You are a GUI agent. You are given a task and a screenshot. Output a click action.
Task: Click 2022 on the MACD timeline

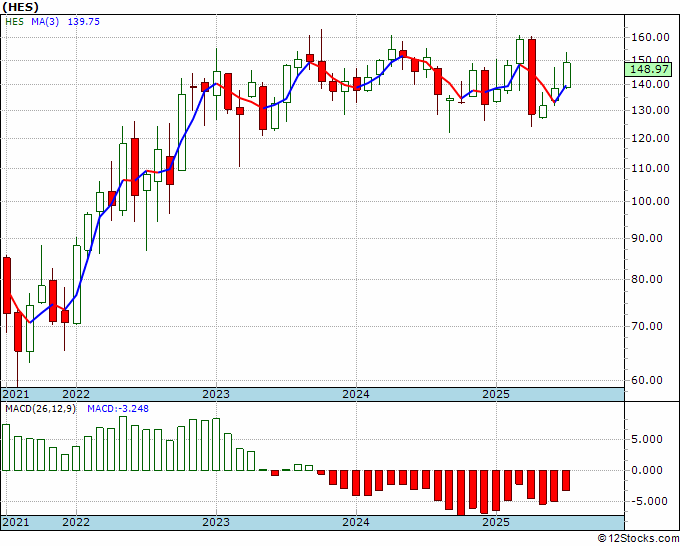[76, 522]
